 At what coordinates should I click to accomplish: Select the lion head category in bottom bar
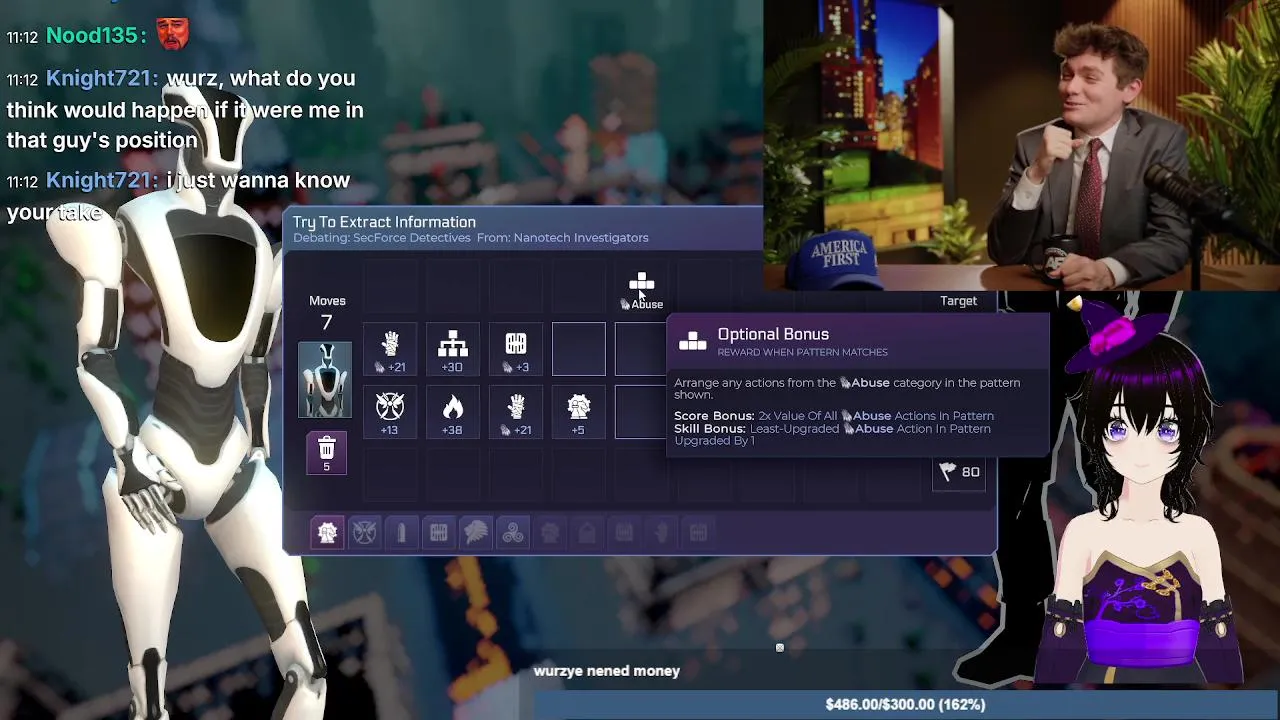click(476, 533)
